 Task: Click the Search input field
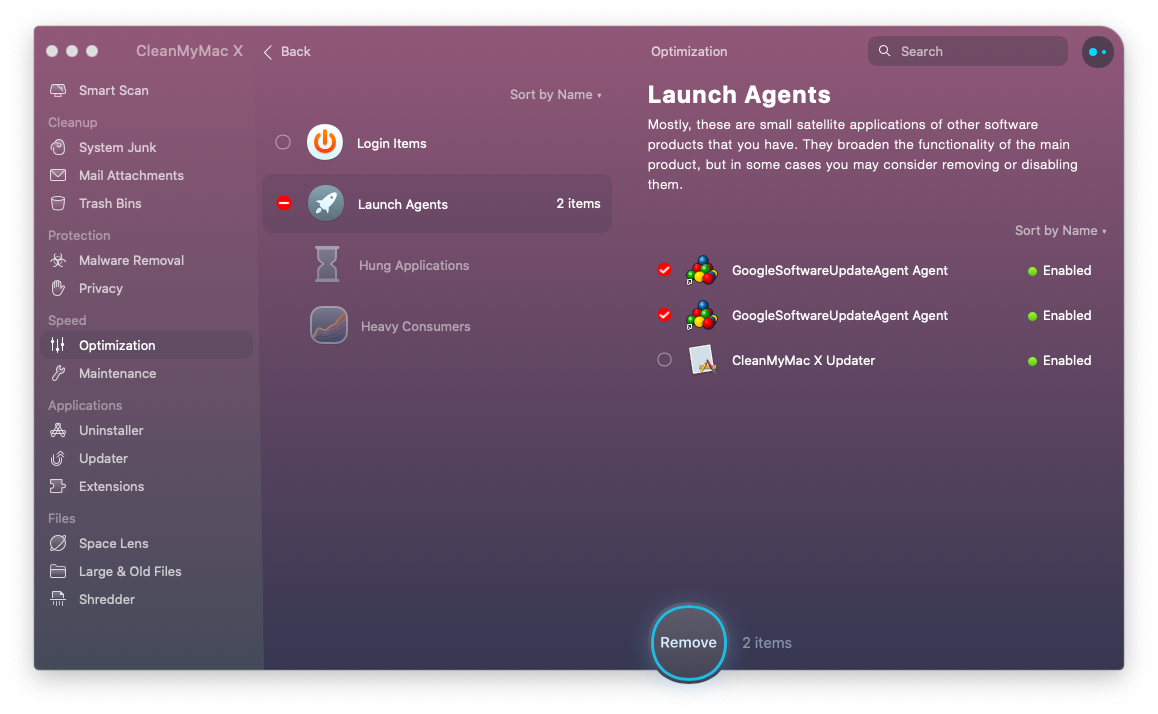967,51
